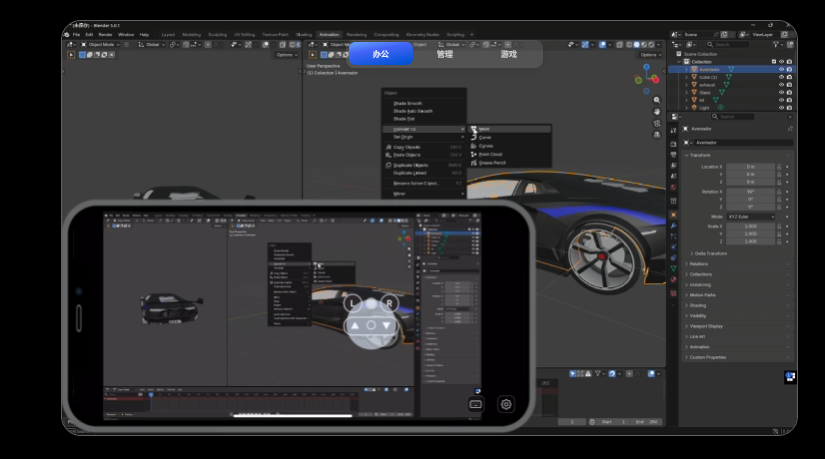Toggle lock on Location X

point(779,167)
